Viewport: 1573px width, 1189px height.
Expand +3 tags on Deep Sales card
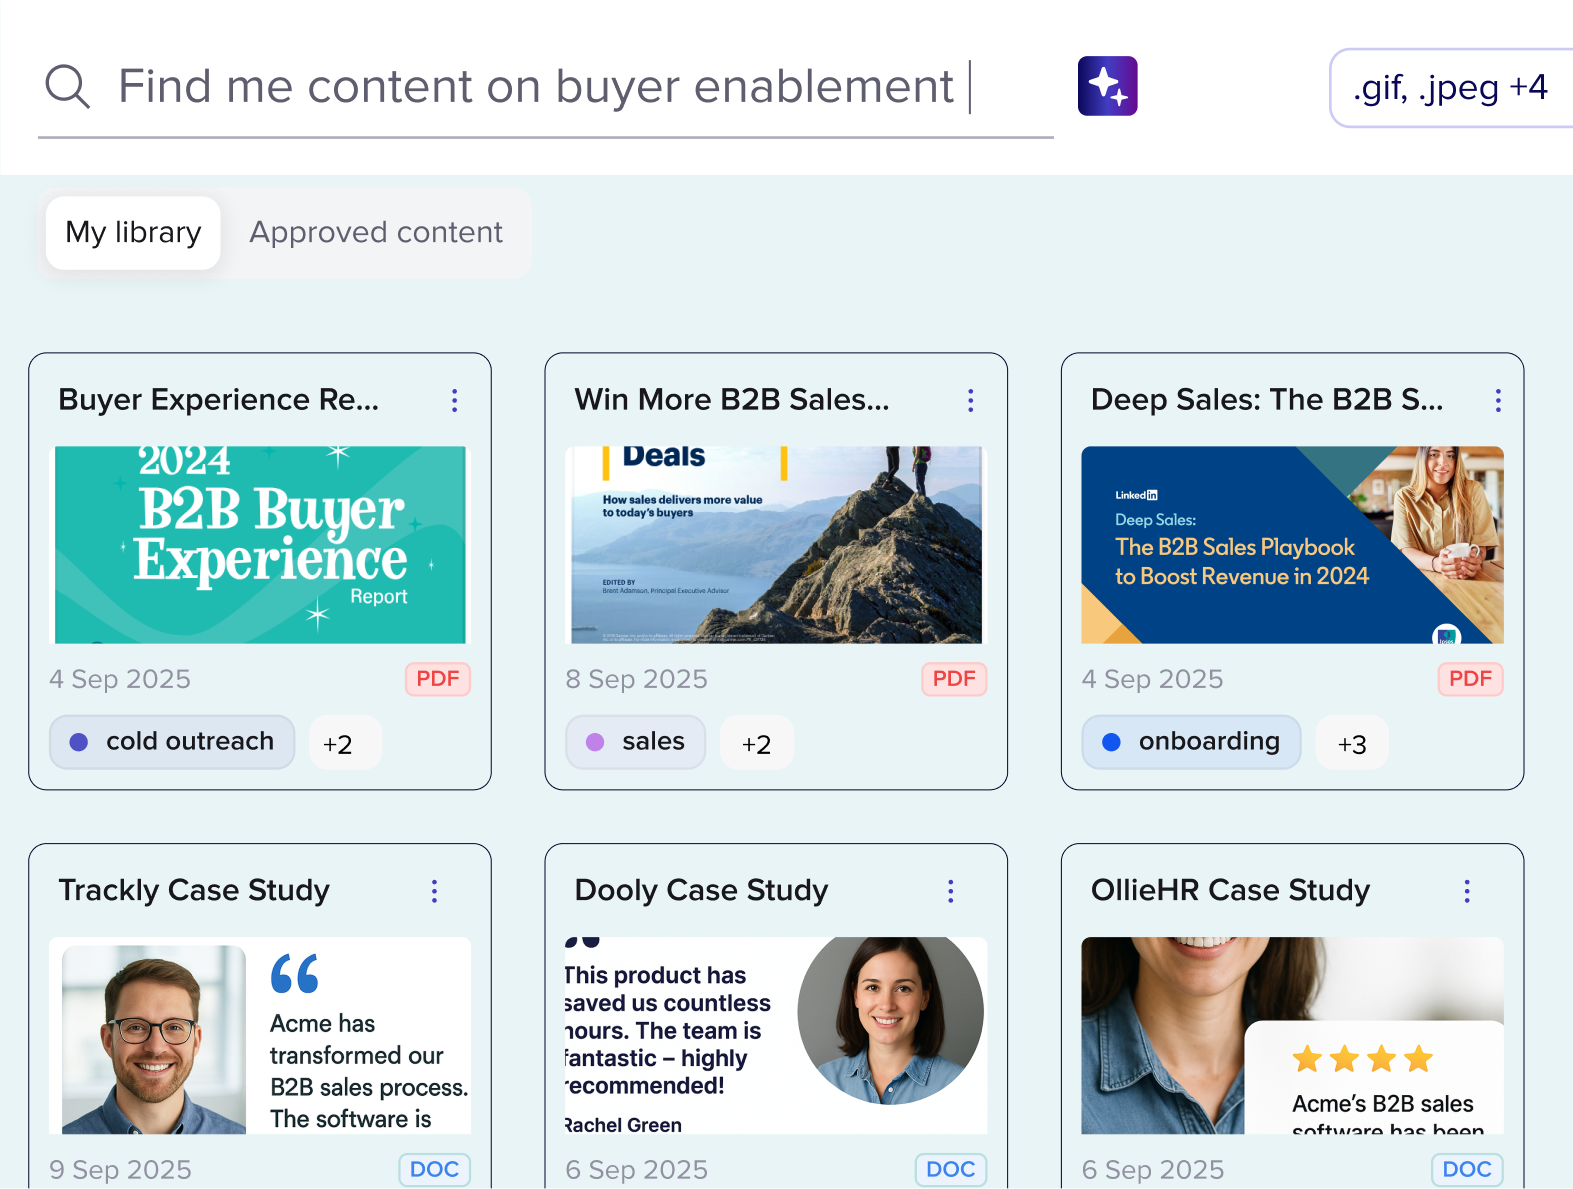(x=1352, y=743)
